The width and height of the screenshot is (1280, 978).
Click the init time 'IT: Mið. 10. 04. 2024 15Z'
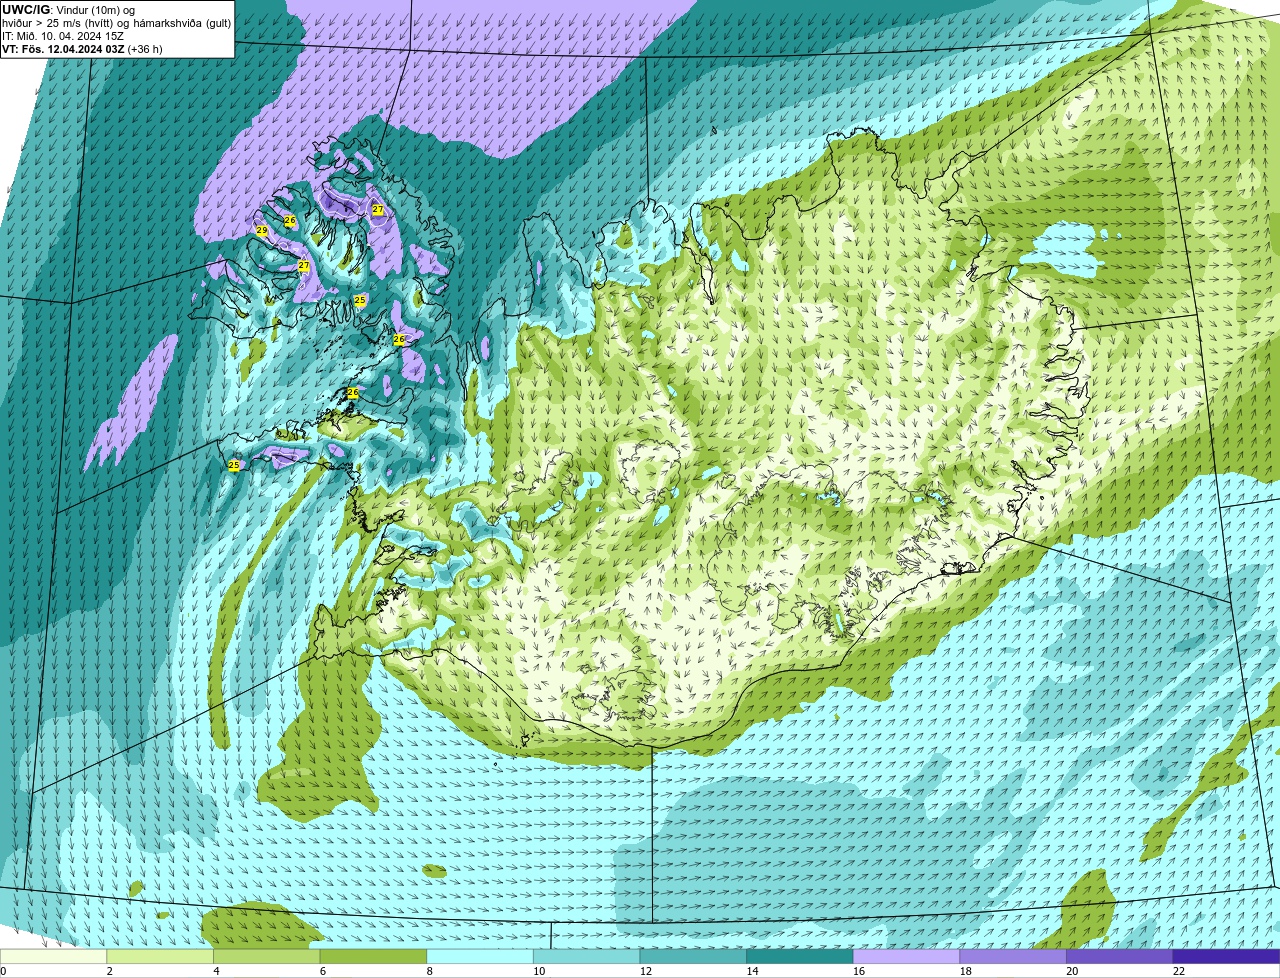pos(63,36)
